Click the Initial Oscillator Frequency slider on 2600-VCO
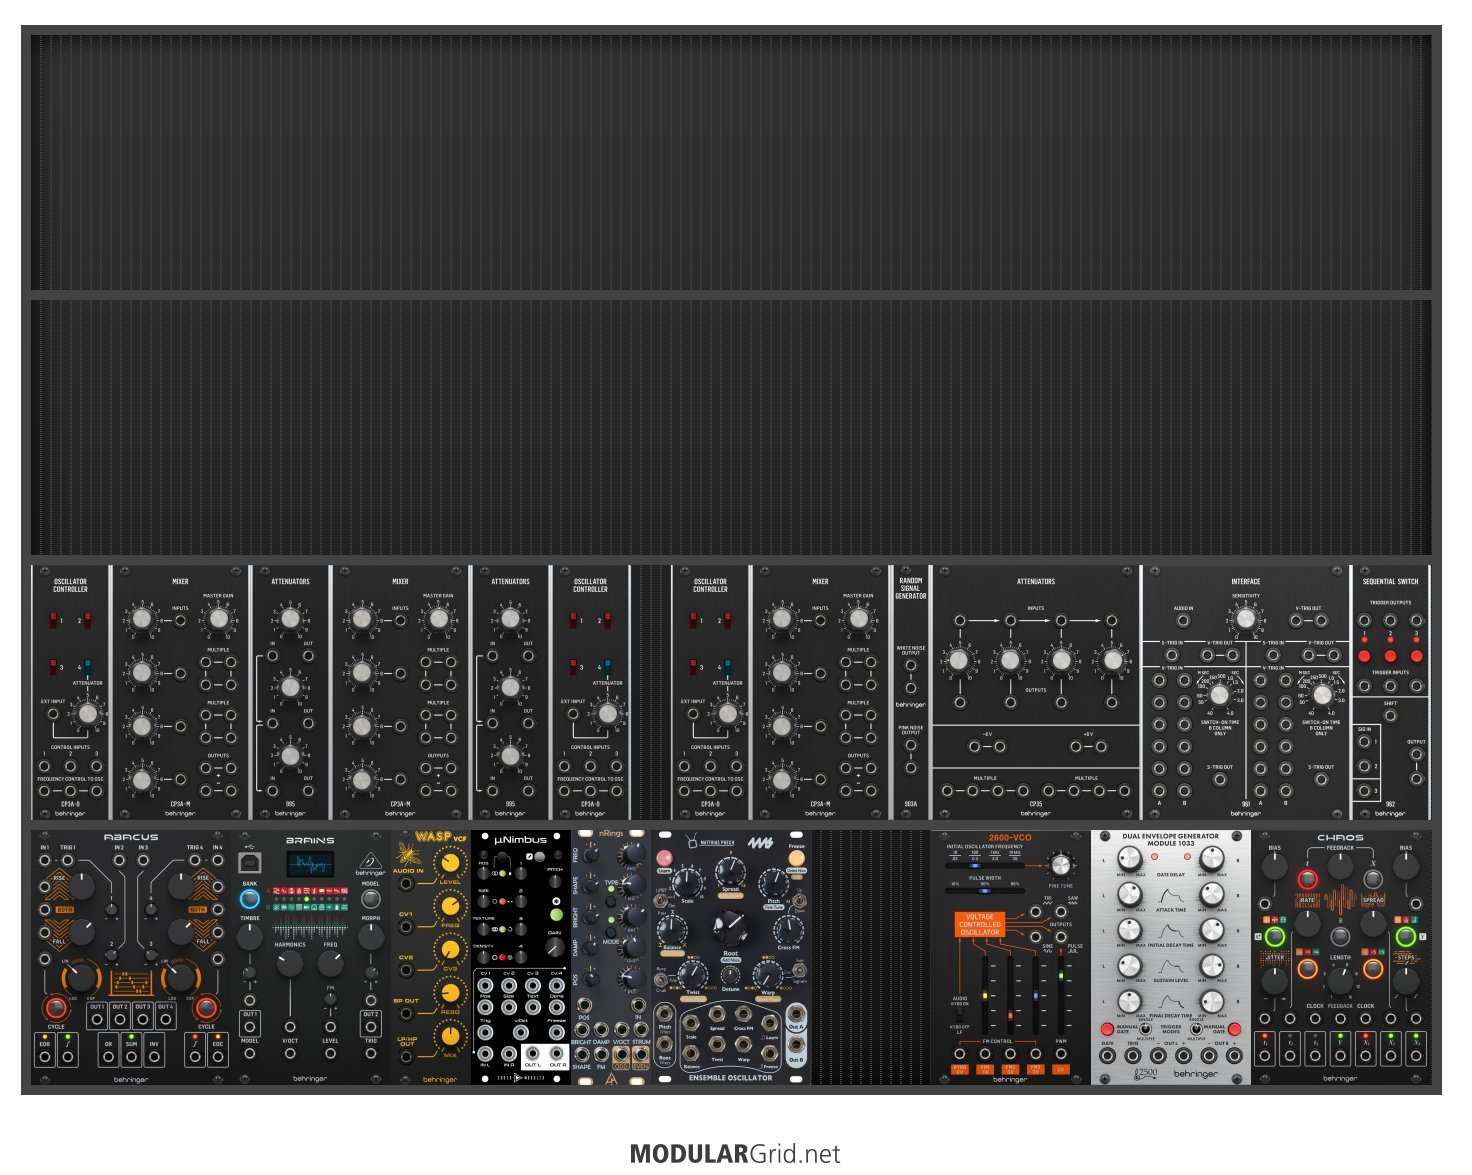 985,866
